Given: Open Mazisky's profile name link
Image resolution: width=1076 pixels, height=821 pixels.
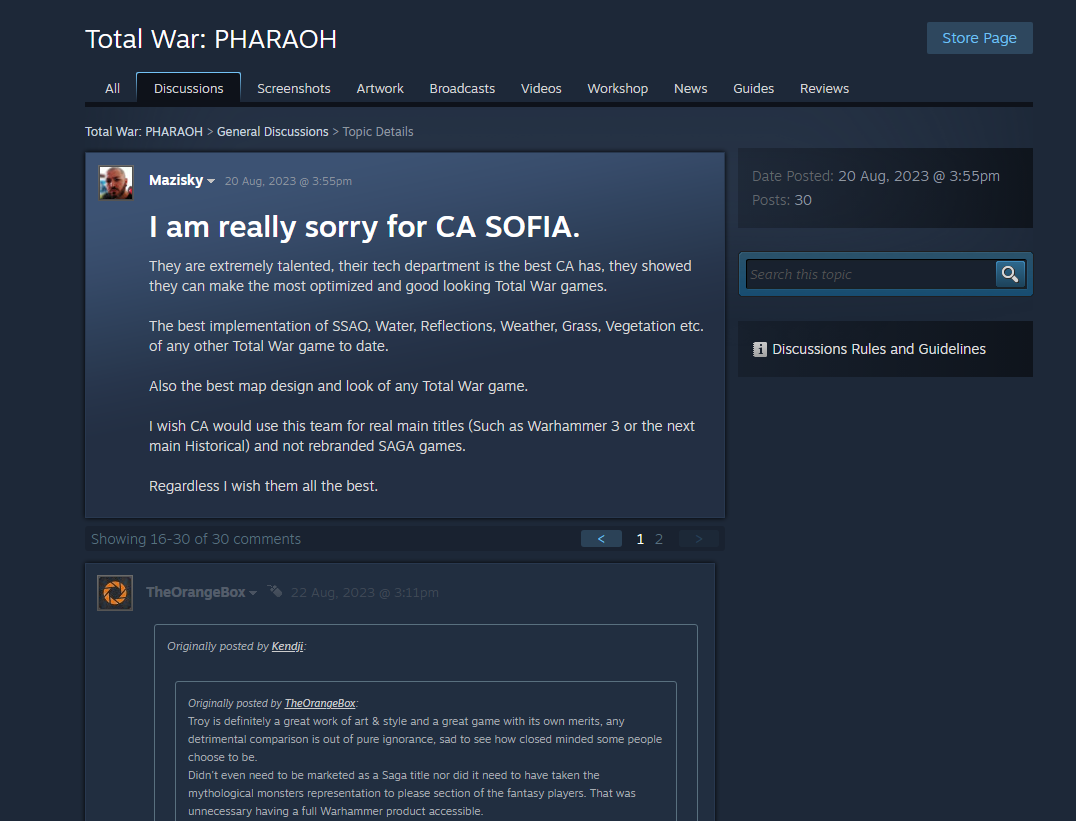Looking at the screenshot, I should click(176, 180).
